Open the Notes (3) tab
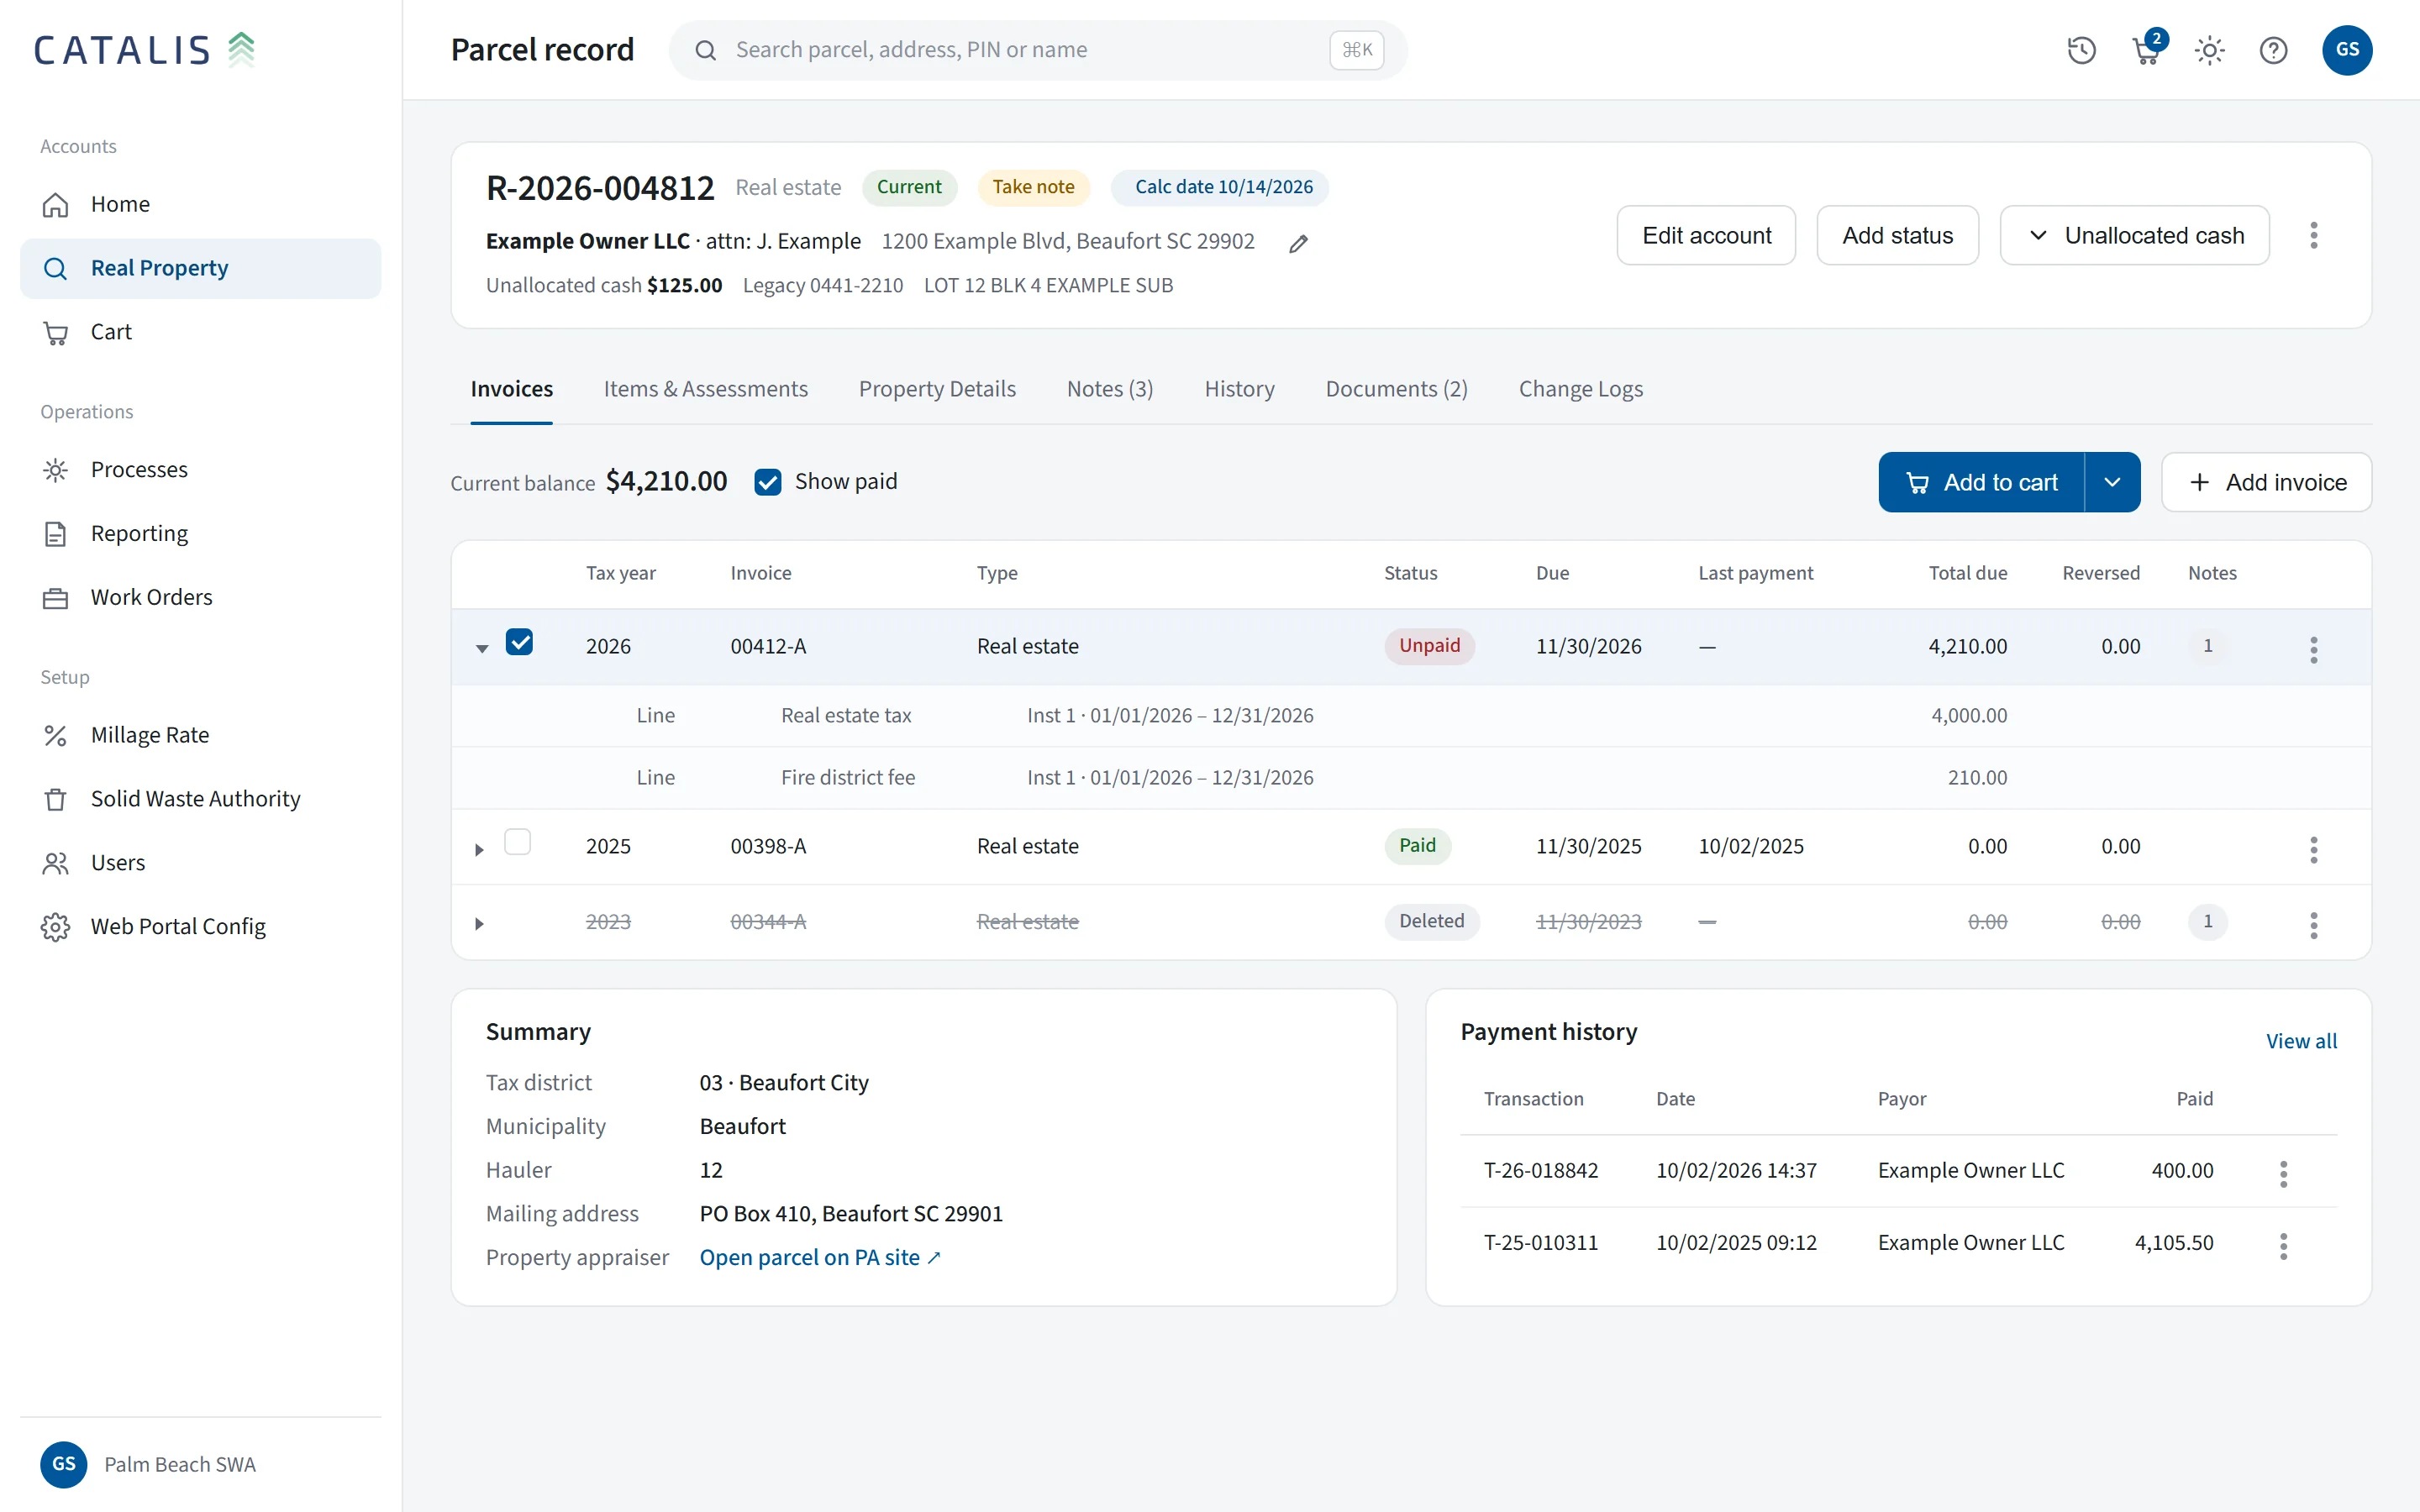2420x1512 pixels. (x=1109, y=389)
